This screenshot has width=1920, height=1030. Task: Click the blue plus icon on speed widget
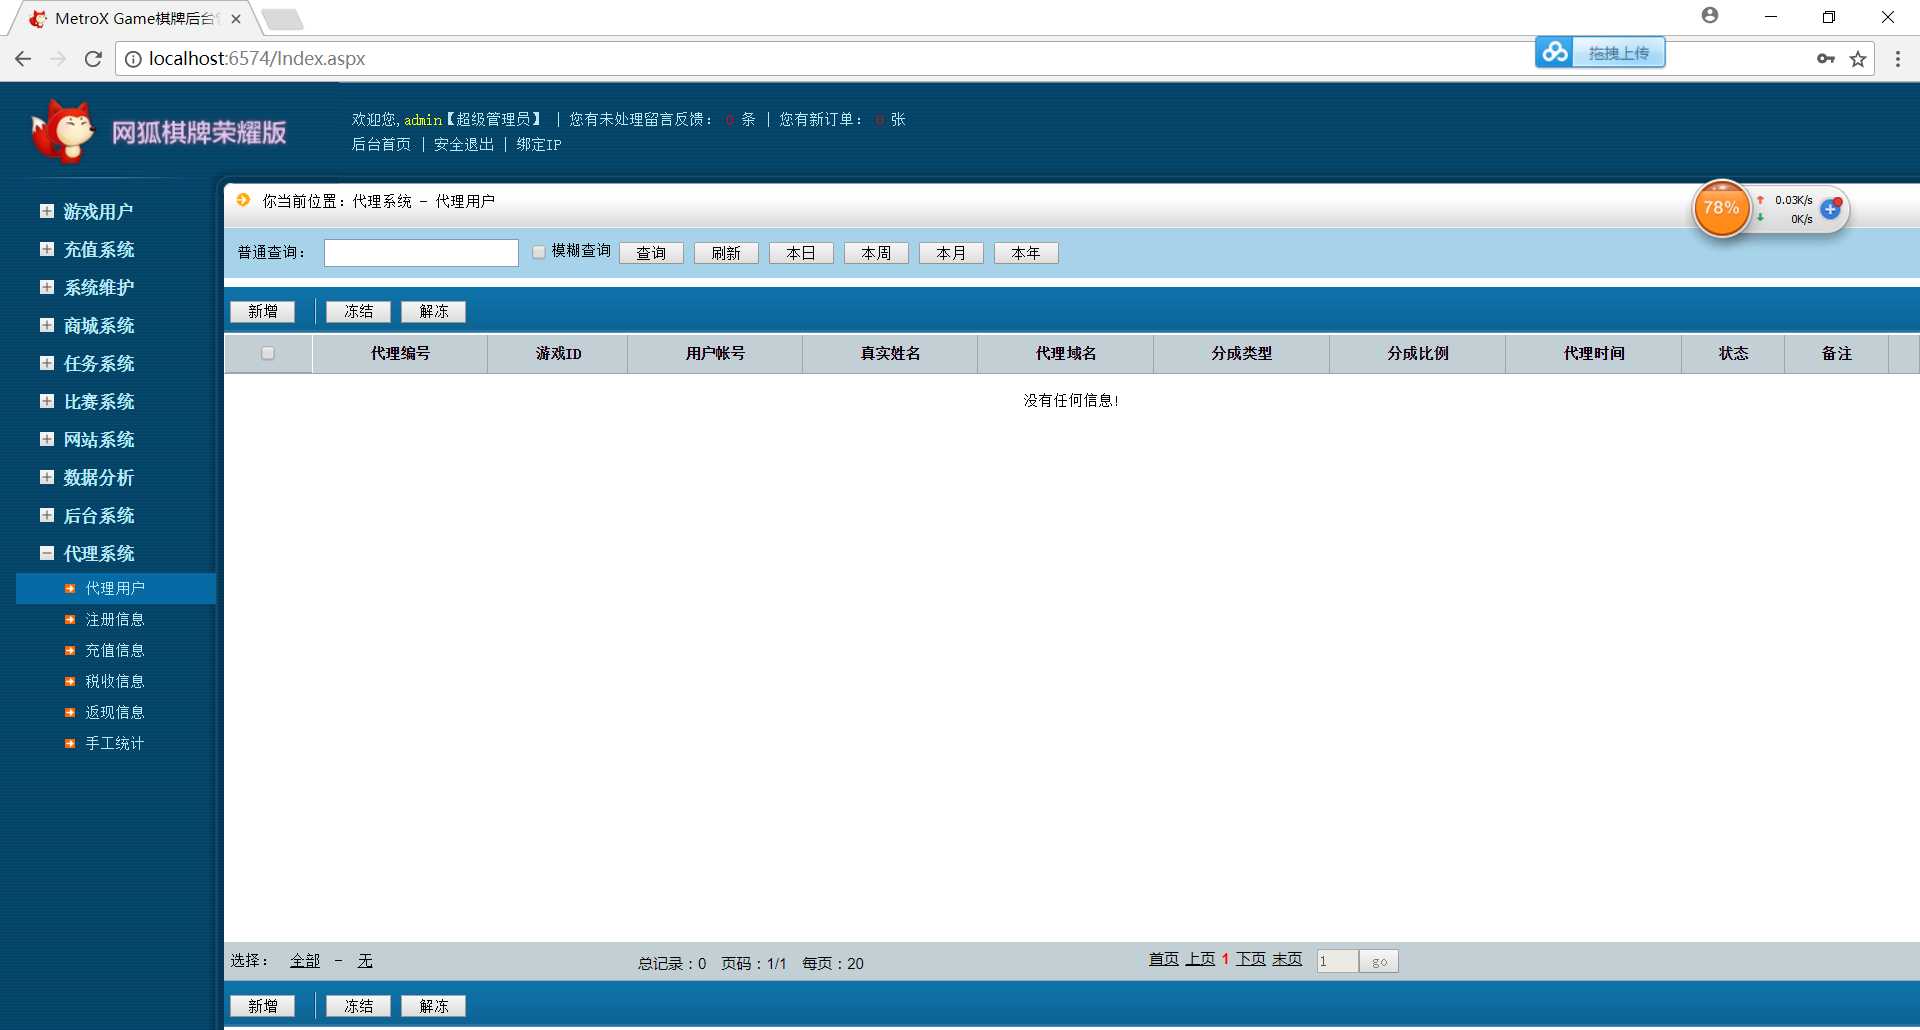(x=1831, y=209)
